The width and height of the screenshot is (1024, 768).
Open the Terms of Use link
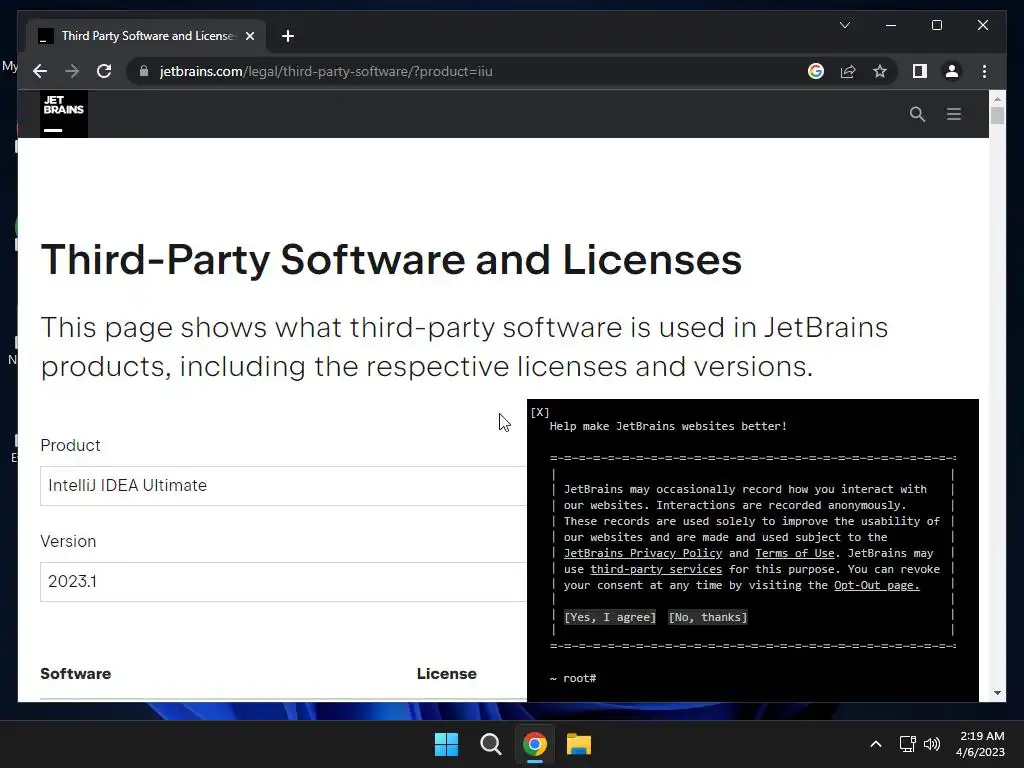pos(795,553)
